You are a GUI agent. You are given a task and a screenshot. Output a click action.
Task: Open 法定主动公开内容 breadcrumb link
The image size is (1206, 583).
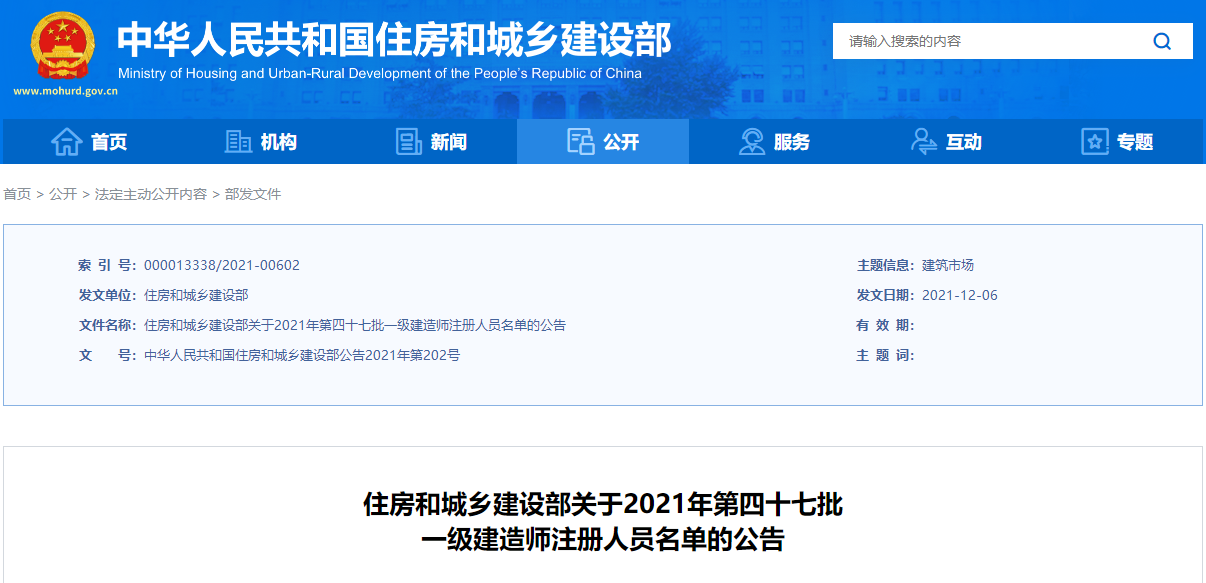(151, 194)
